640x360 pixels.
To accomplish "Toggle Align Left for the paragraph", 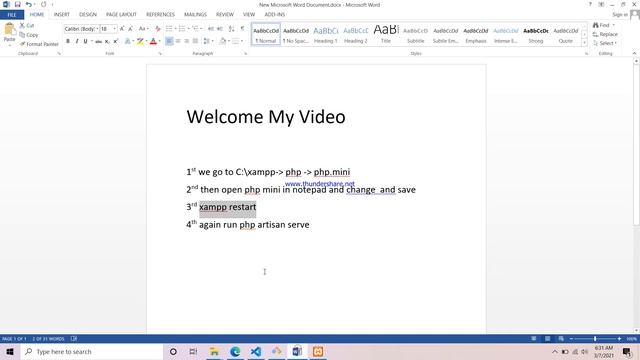I will click(169, 41).
